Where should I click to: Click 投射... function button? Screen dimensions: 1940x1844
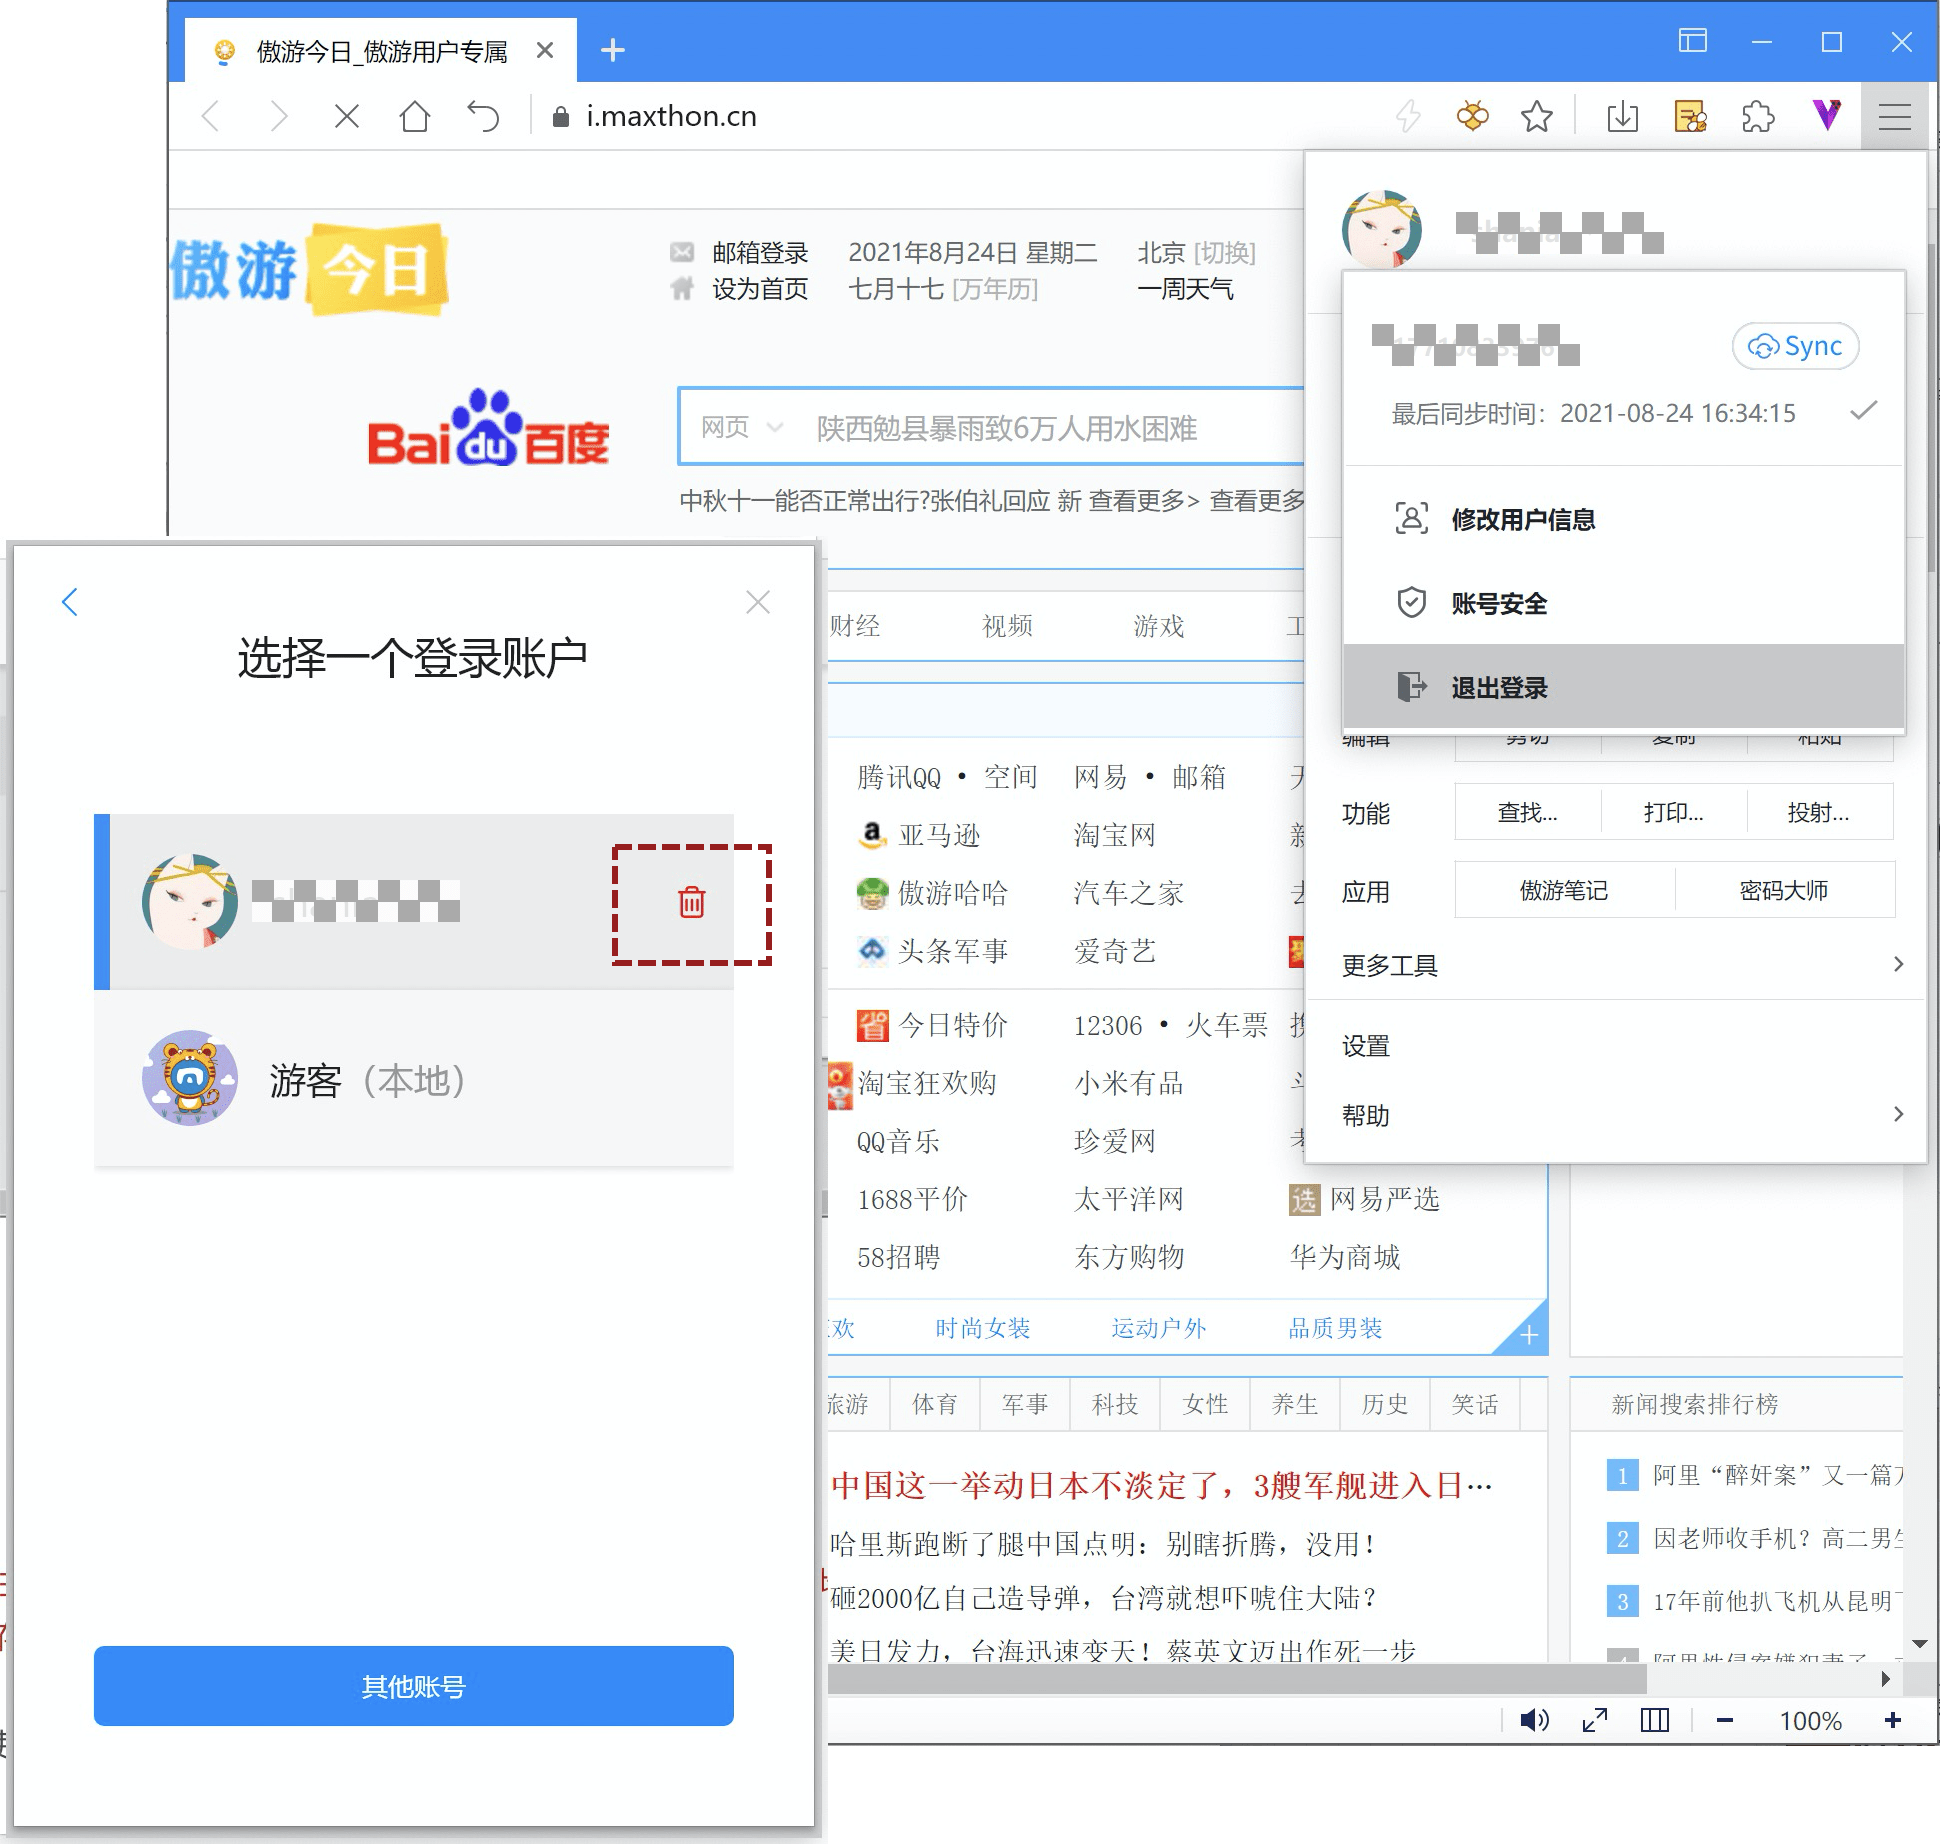[1819, 812]
